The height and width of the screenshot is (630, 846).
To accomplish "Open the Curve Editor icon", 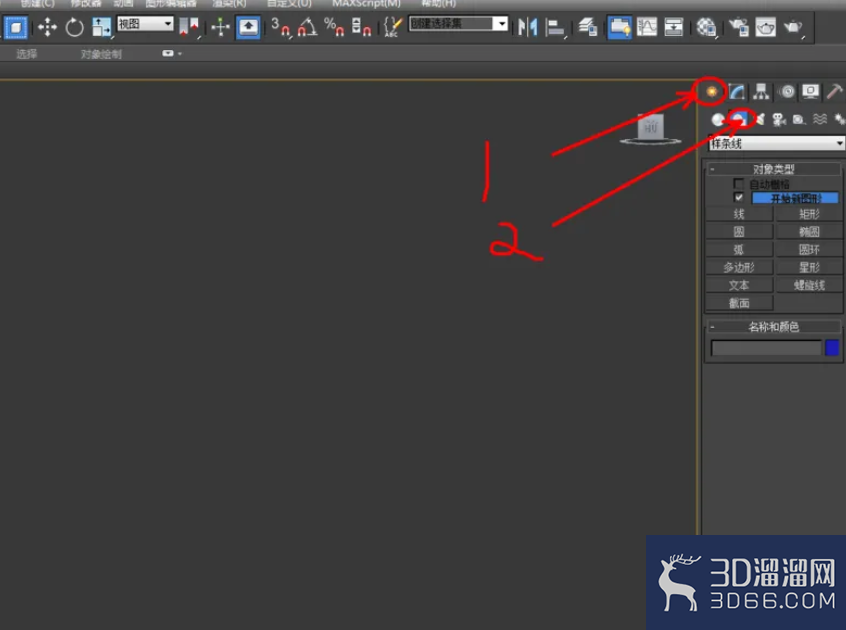I will (x=646, y=27).
